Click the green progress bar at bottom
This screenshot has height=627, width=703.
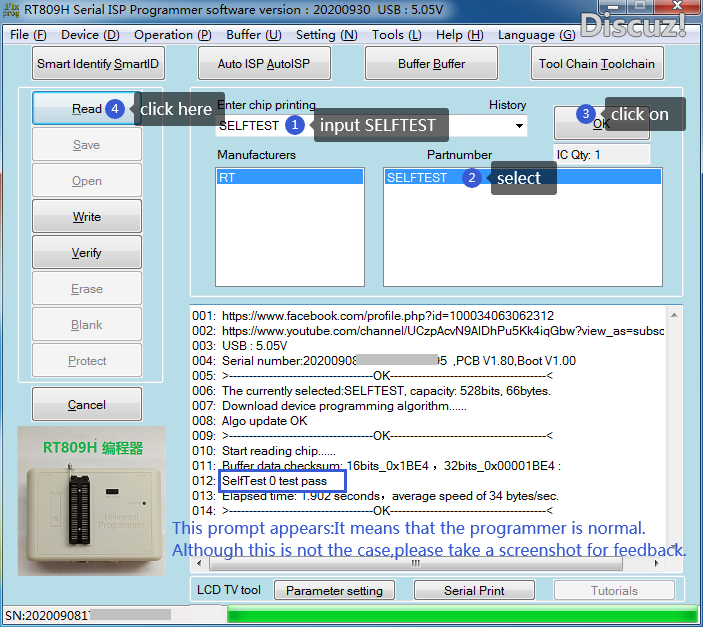coord(460,614)
